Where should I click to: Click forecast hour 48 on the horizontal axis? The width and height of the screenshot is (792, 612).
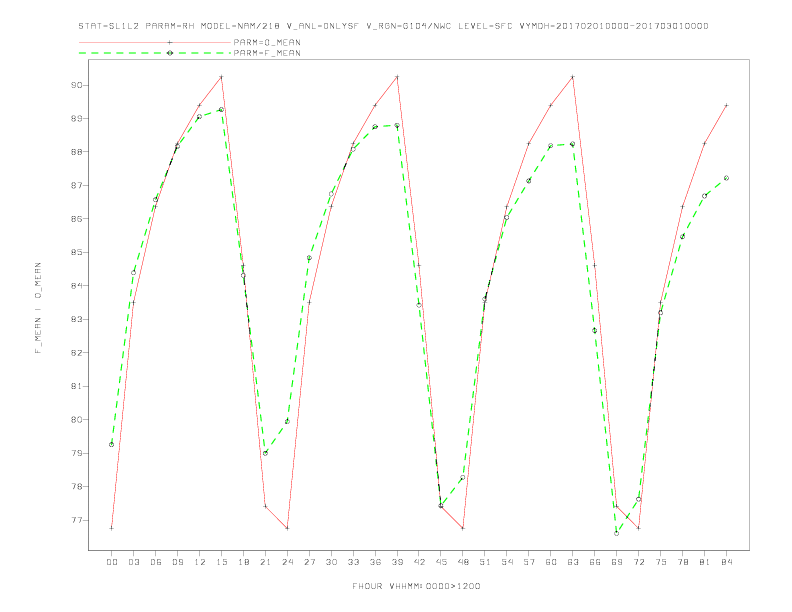pyautogui.click(x=463, y=562)
